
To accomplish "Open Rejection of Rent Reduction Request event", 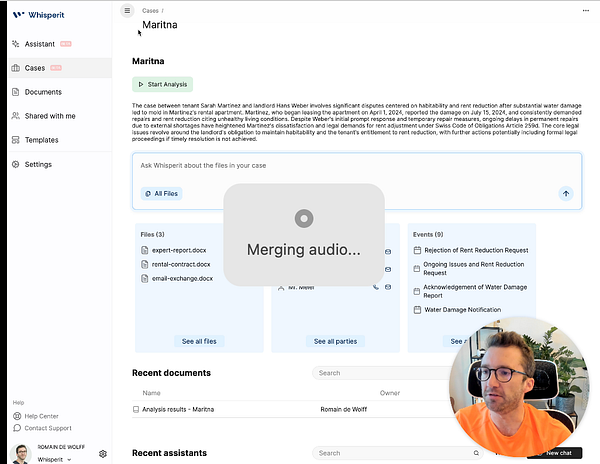I will (476, 250).
